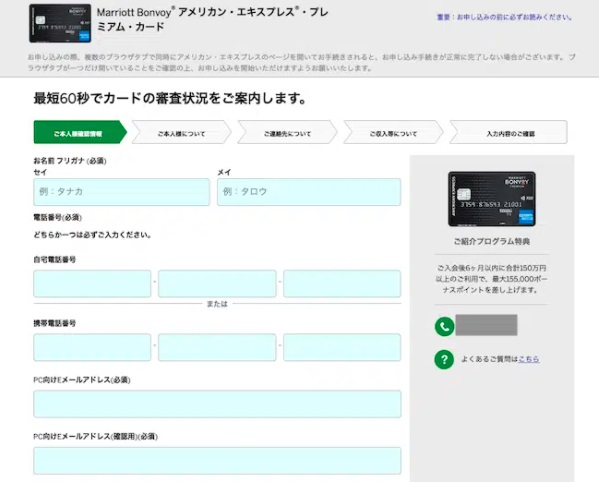
Task: Click the last 自宅電話番号 box
Action: tap(342, 284)
